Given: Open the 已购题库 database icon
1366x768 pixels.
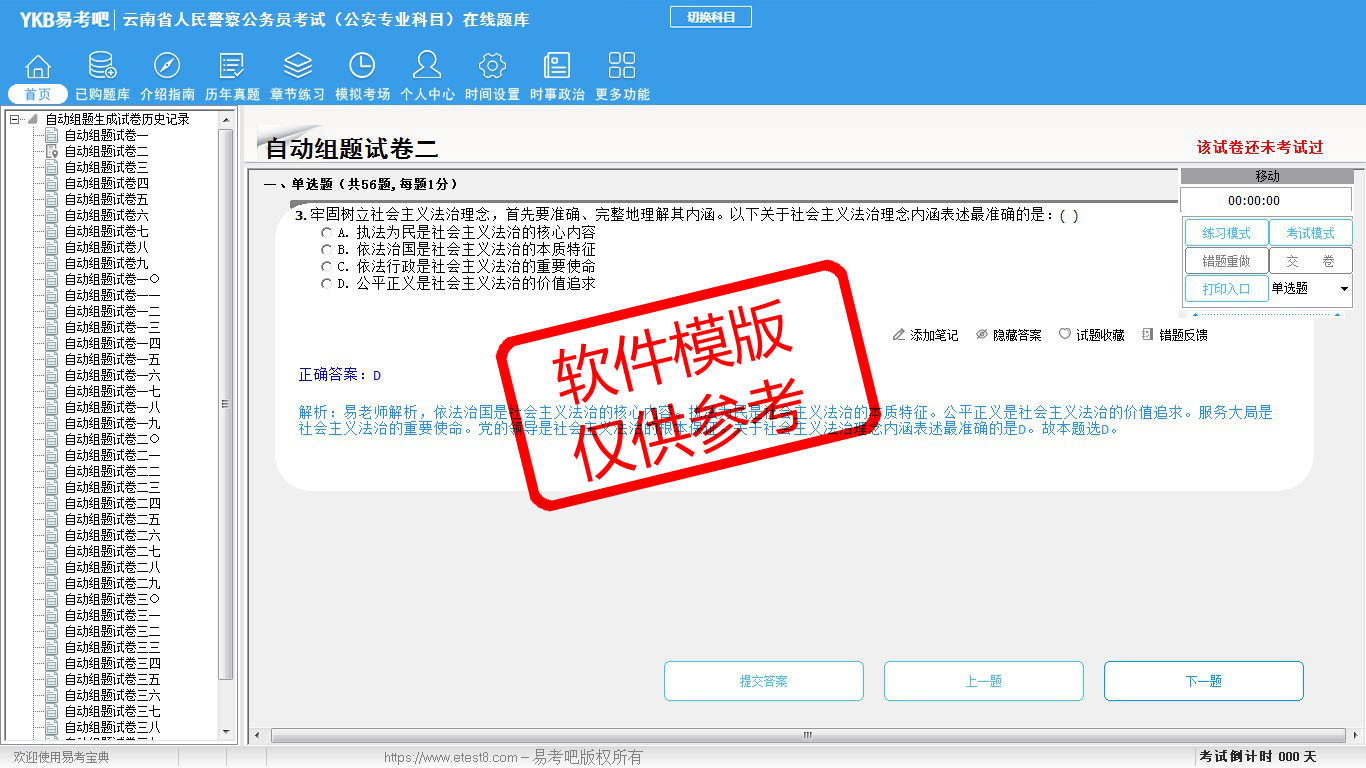Looking at the screenshot, I should (x=102, y=67).
